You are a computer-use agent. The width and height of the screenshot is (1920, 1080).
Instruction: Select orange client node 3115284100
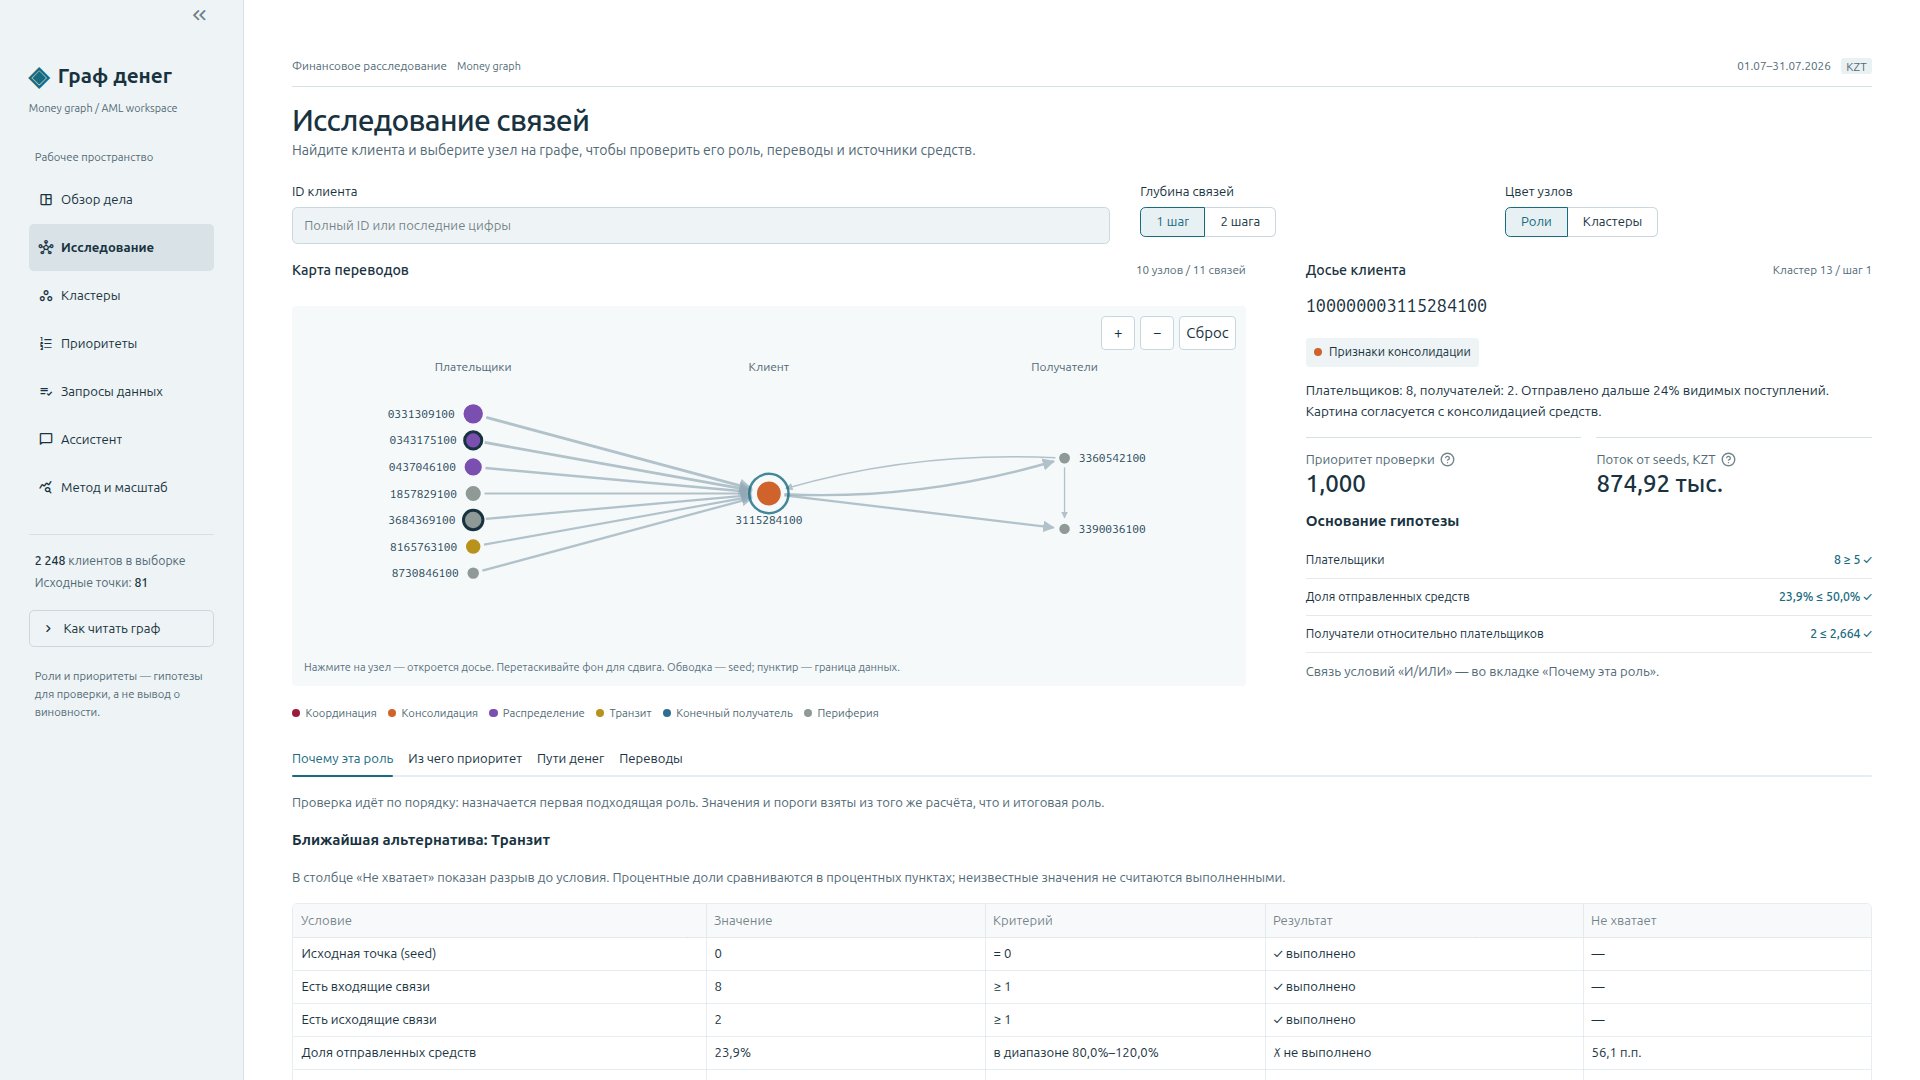tap(769, 493)
